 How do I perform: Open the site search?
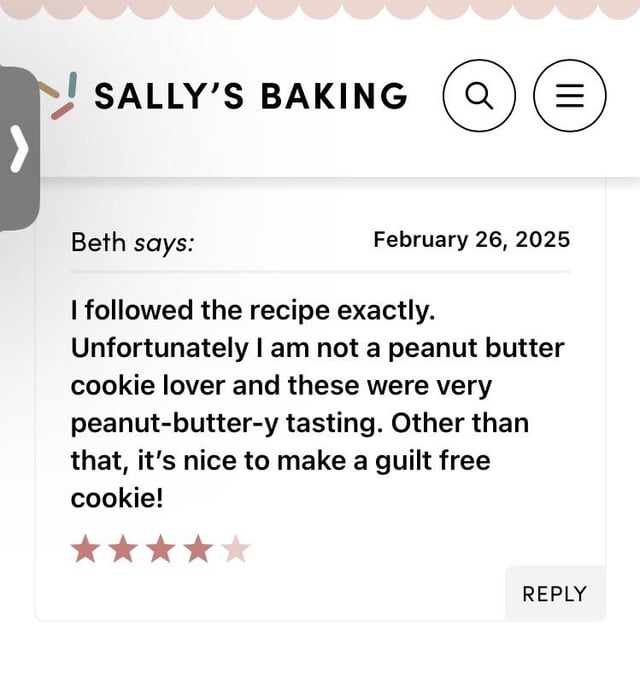pyautogui.click(x=479, y=96)
